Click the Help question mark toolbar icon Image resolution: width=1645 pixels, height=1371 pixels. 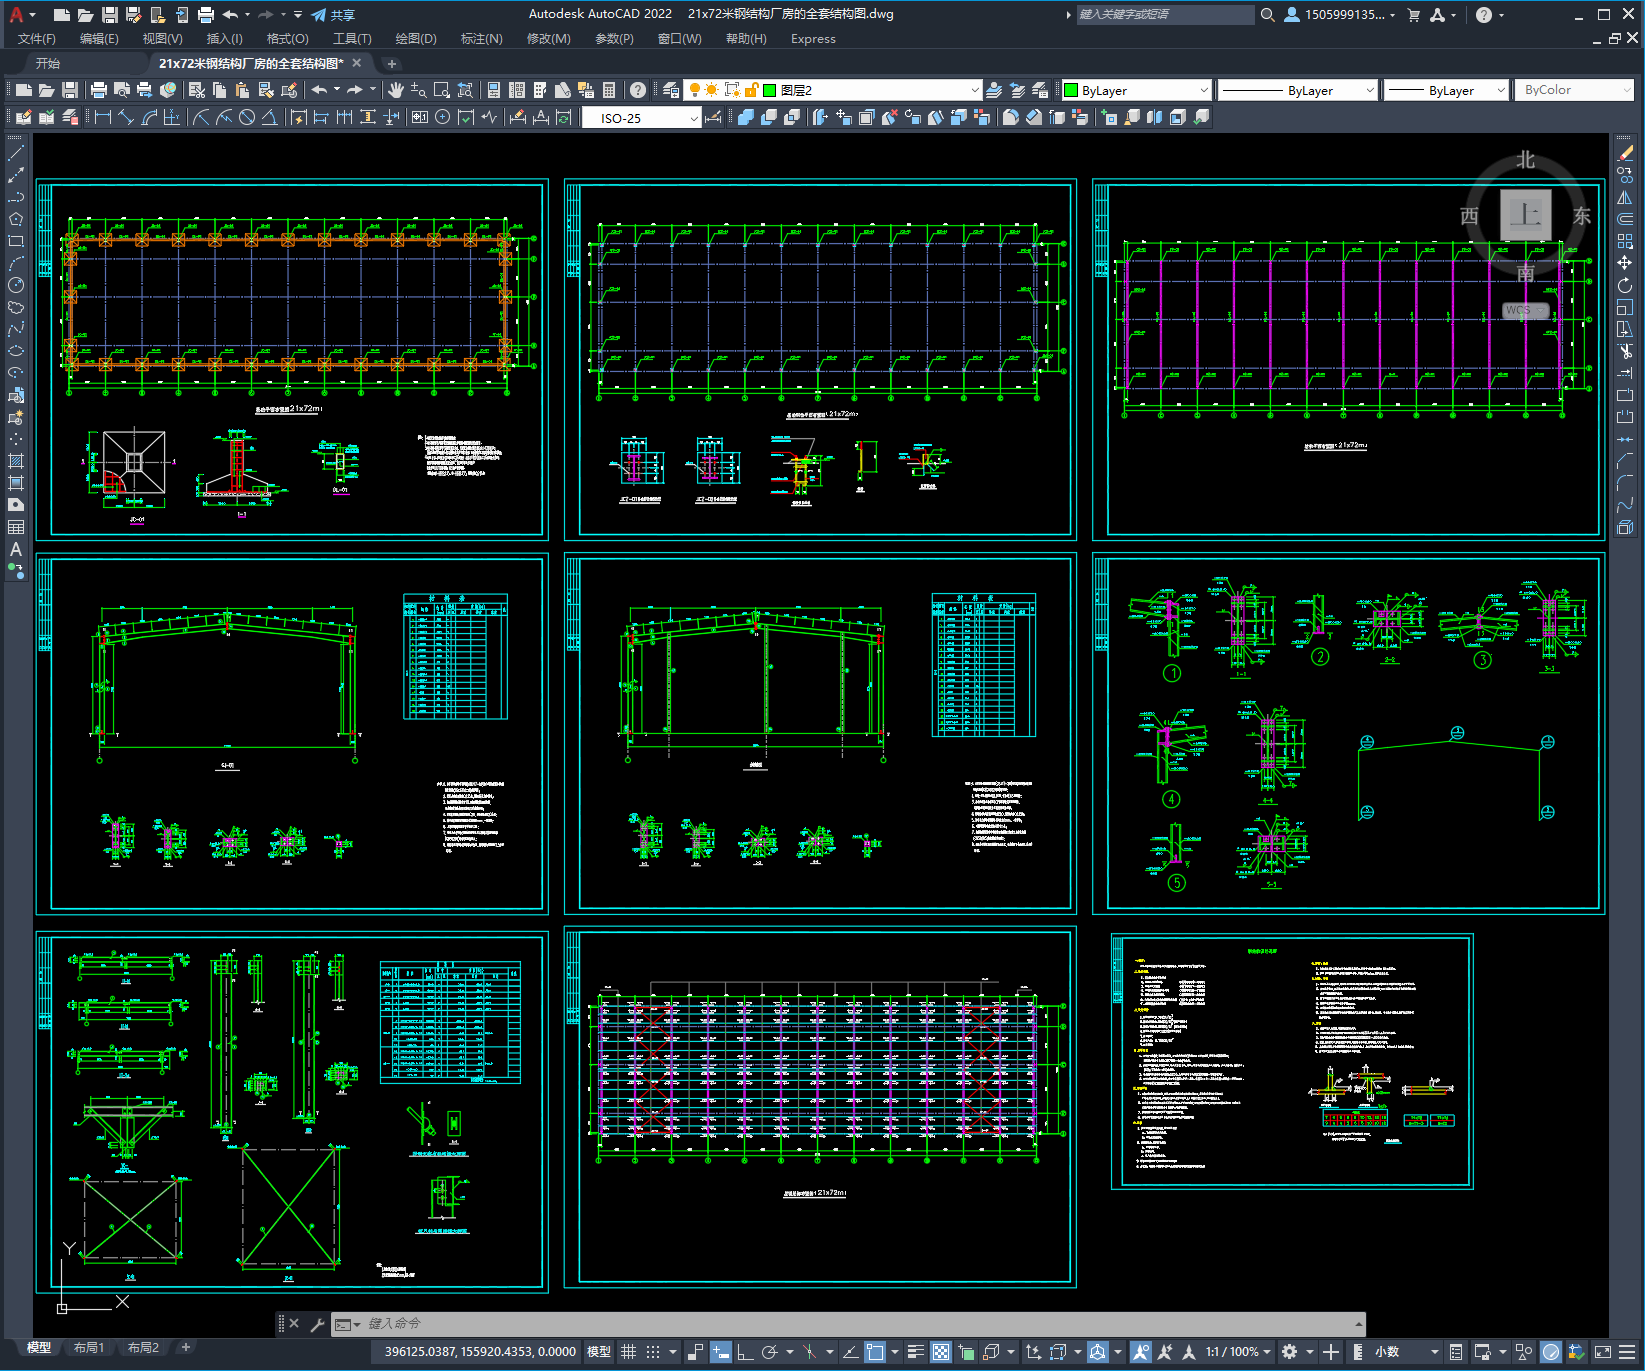(638, 90)
